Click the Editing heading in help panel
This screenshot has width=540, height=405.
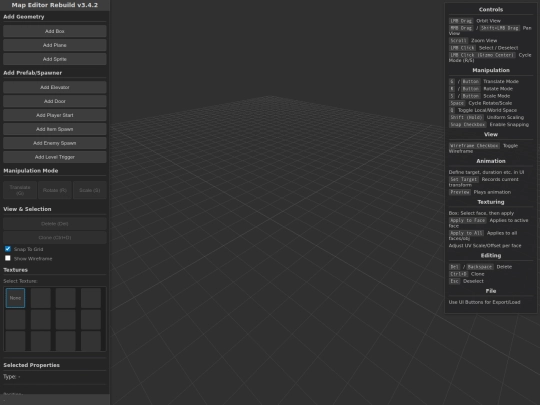pos(491,256)
